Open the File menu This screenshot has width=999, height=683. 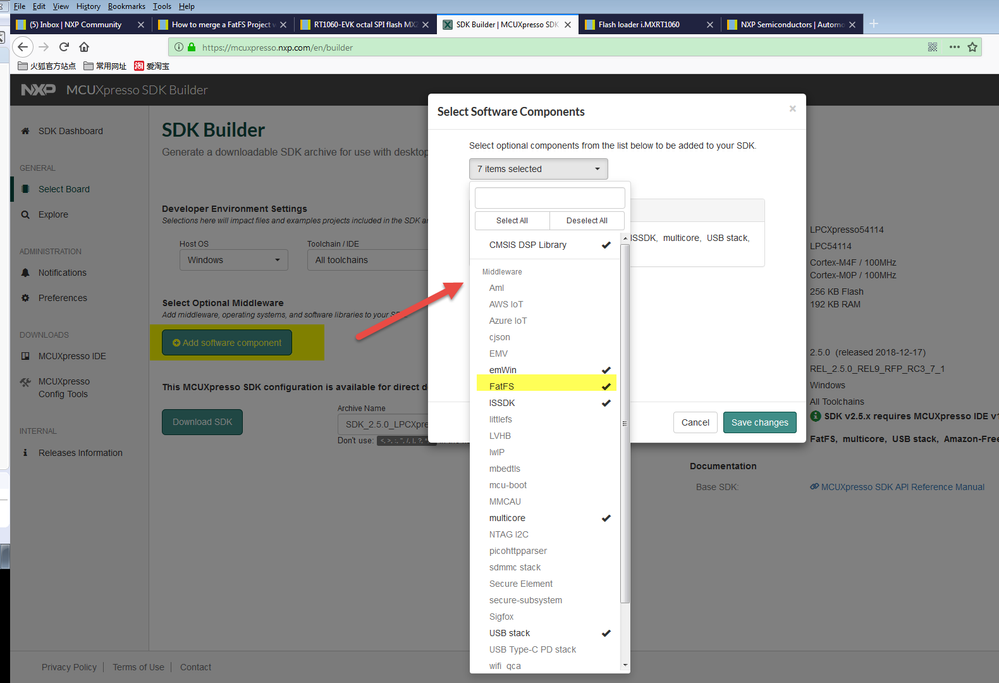(20, 6)
